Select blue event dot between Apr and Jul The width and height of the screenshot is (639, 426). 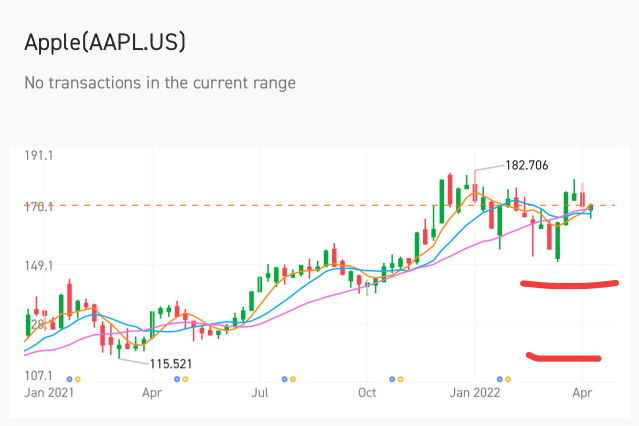tap(177, 379)
